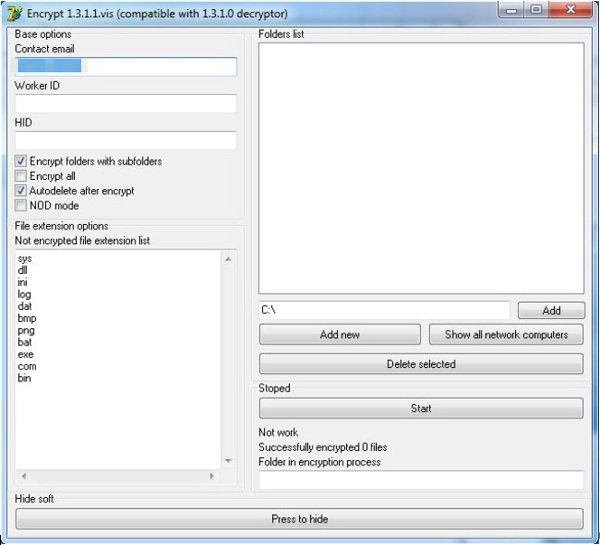Click the horizontal scrollbar right arrow
The image size is (600, 545).
213,477
